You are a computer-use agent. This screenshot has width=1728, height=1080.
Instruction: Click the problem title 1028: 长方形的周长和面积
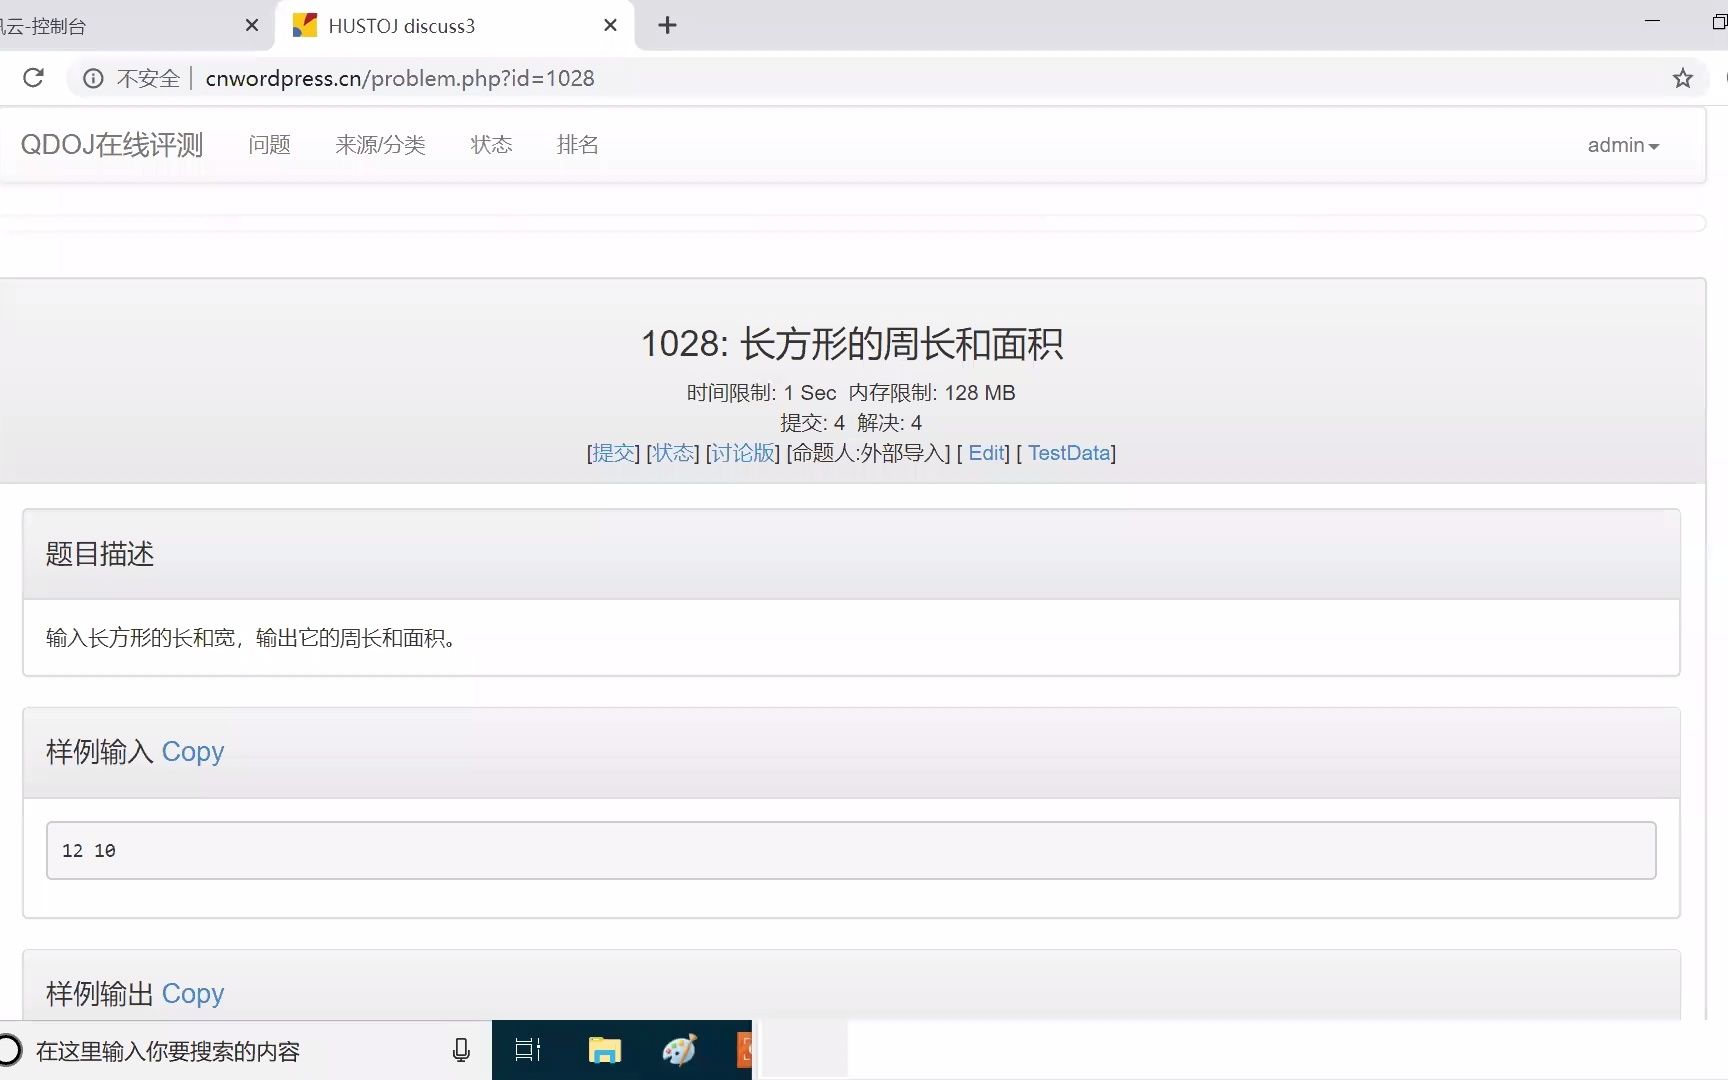coord(852,344)
